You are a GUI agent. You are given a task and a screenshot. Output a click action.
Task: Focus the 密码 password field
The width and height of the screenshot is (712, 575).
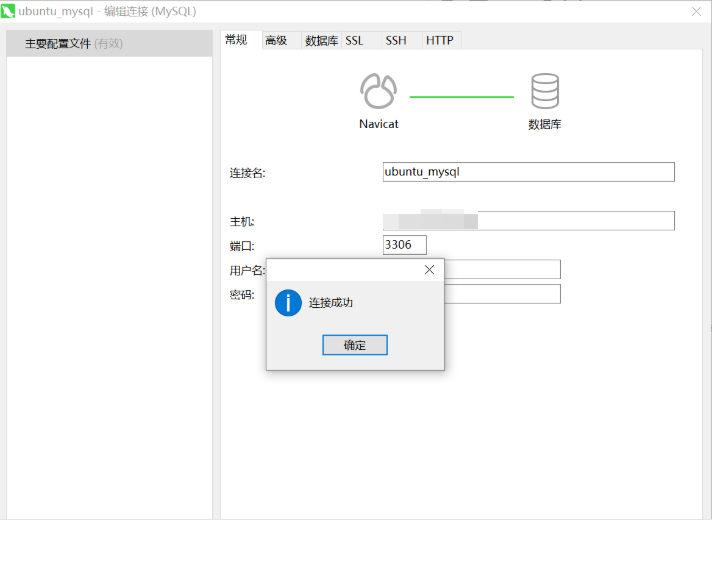tap(502, 294)
